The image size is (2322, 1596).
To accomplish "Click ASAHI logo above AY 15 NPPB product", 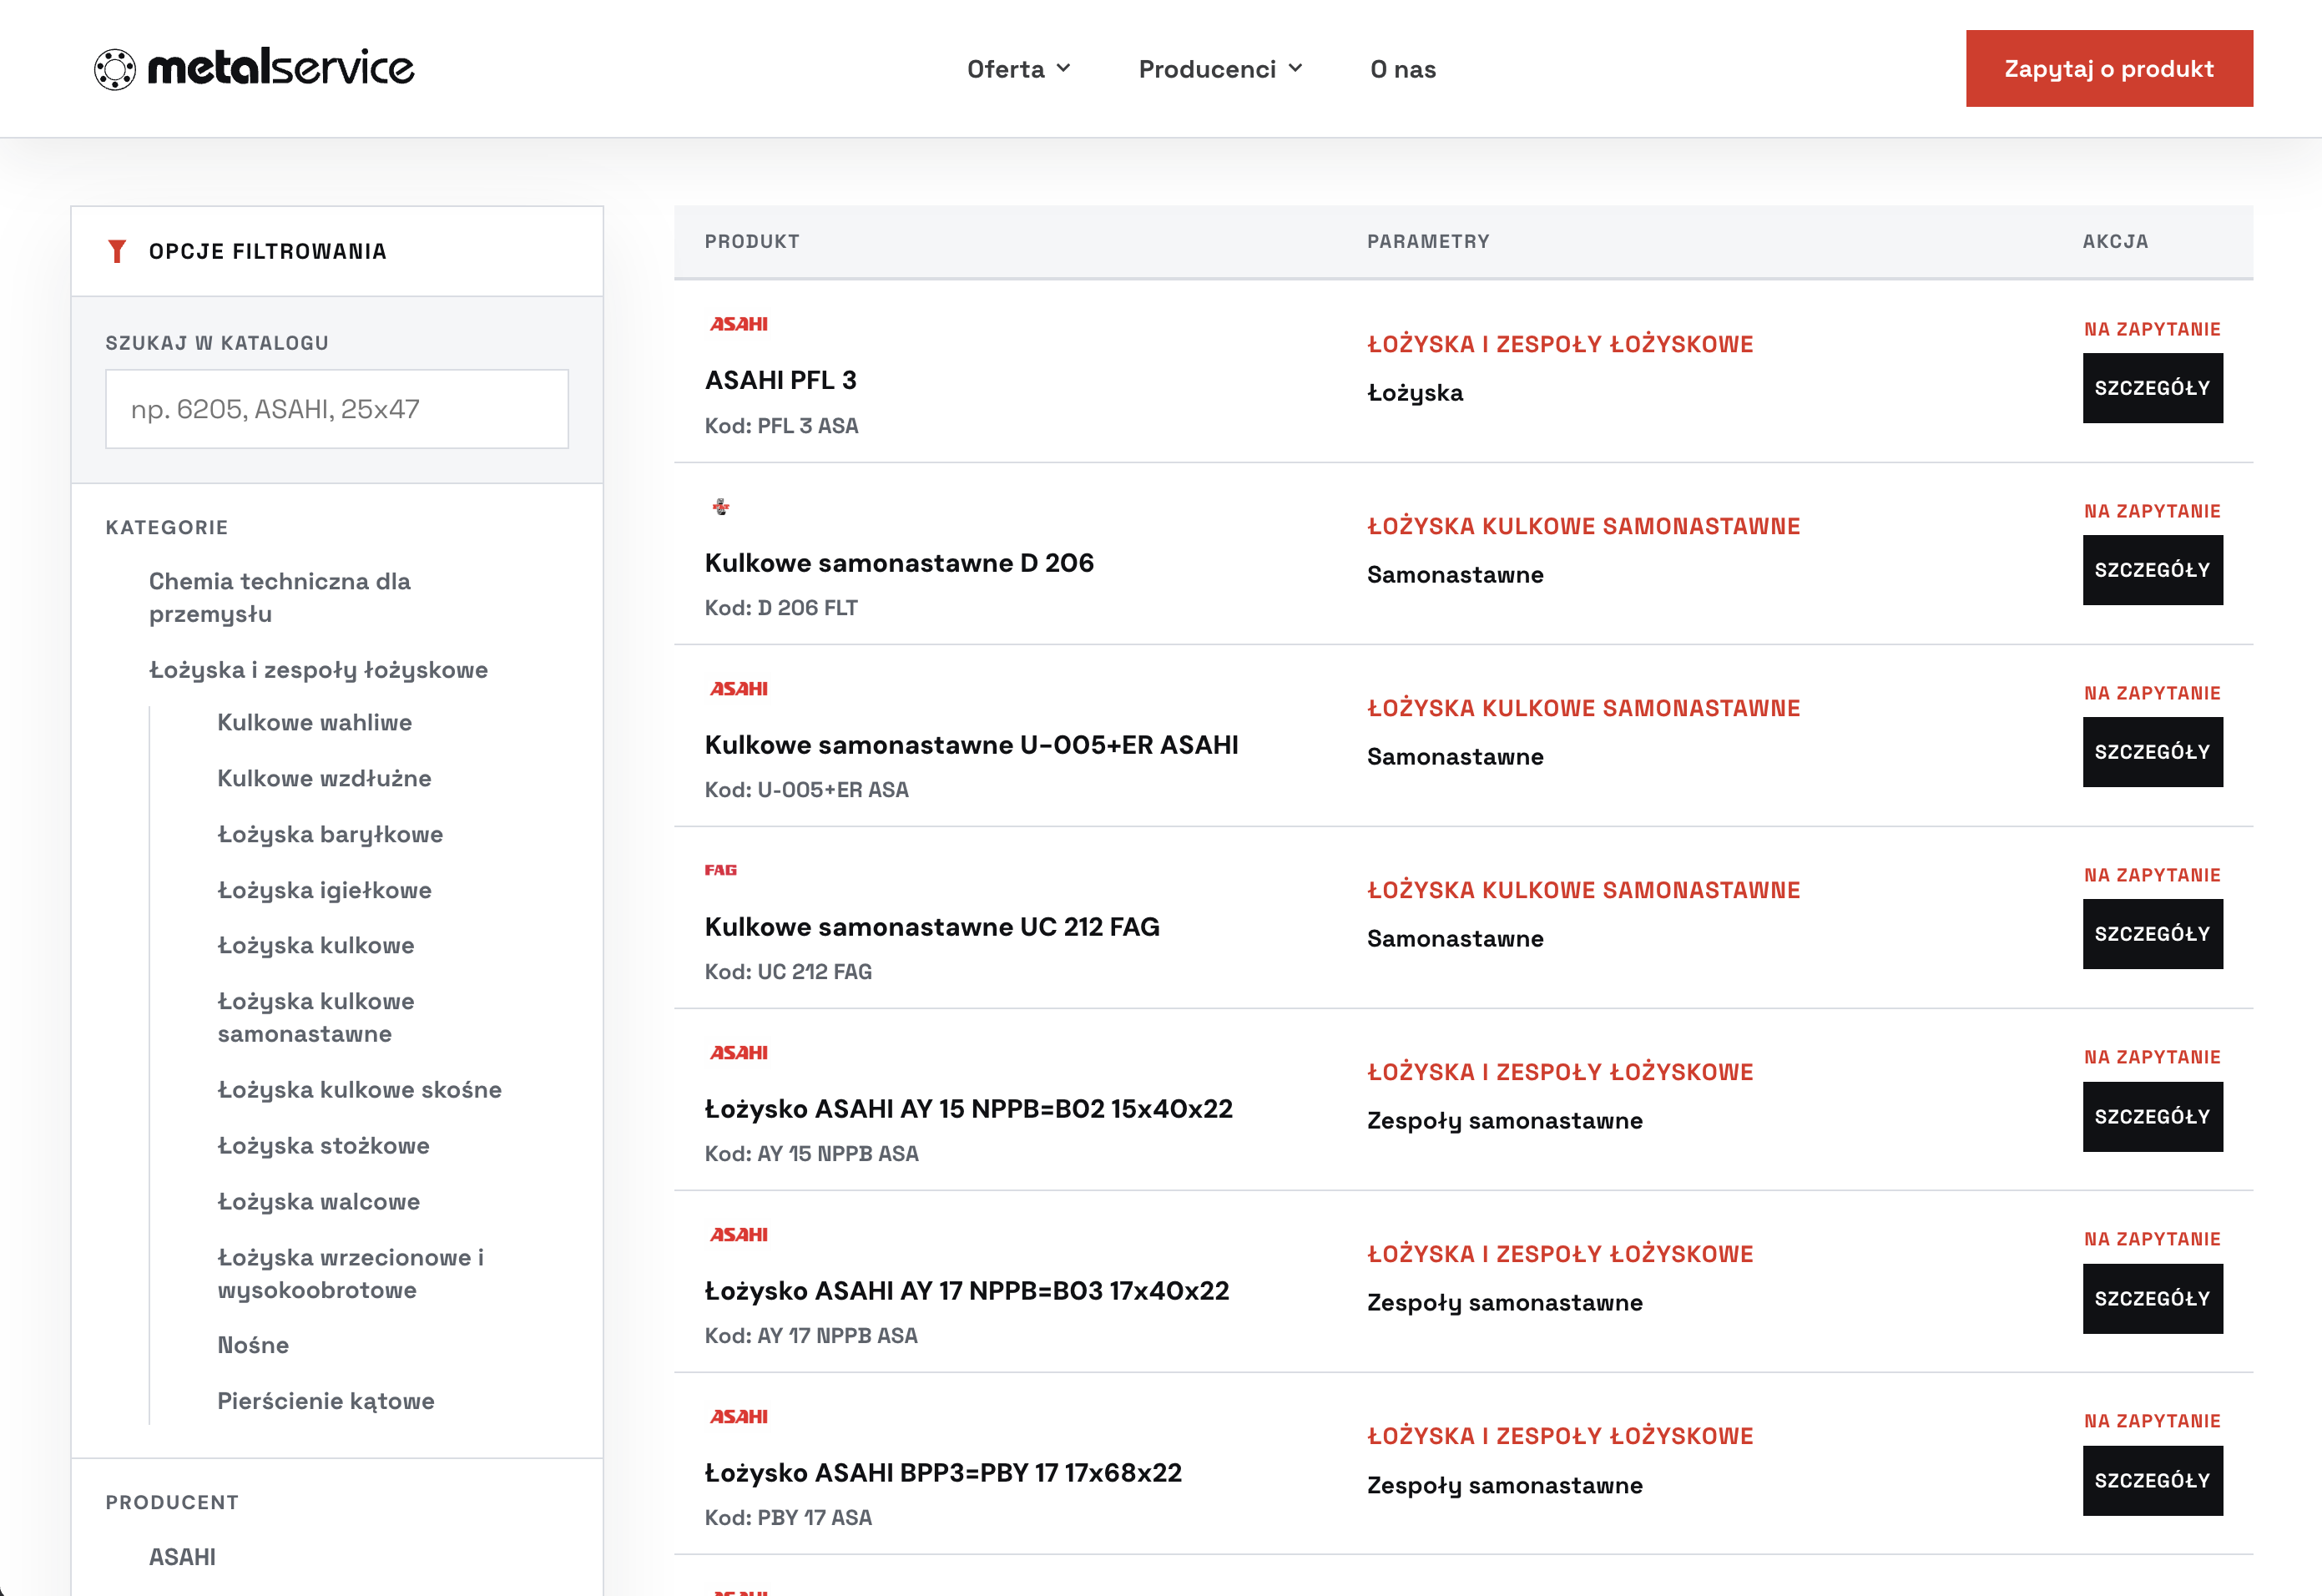I will pyautogui.click(x=739, y=1053).
